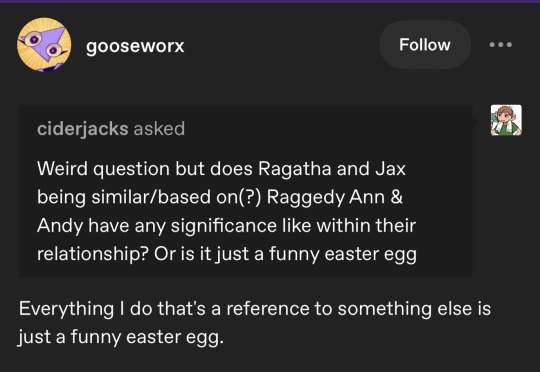540x372 pixels.
Task: Click the words "Raggedy Ann" in the question
Action: 325,198
